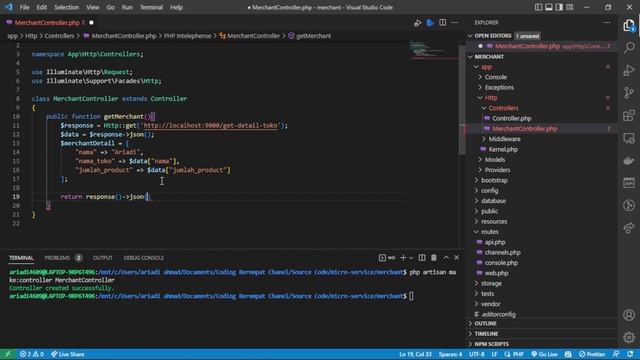The image size is (640, 360).
Task: Open the Terminal menu
Action: pos(151,7)
